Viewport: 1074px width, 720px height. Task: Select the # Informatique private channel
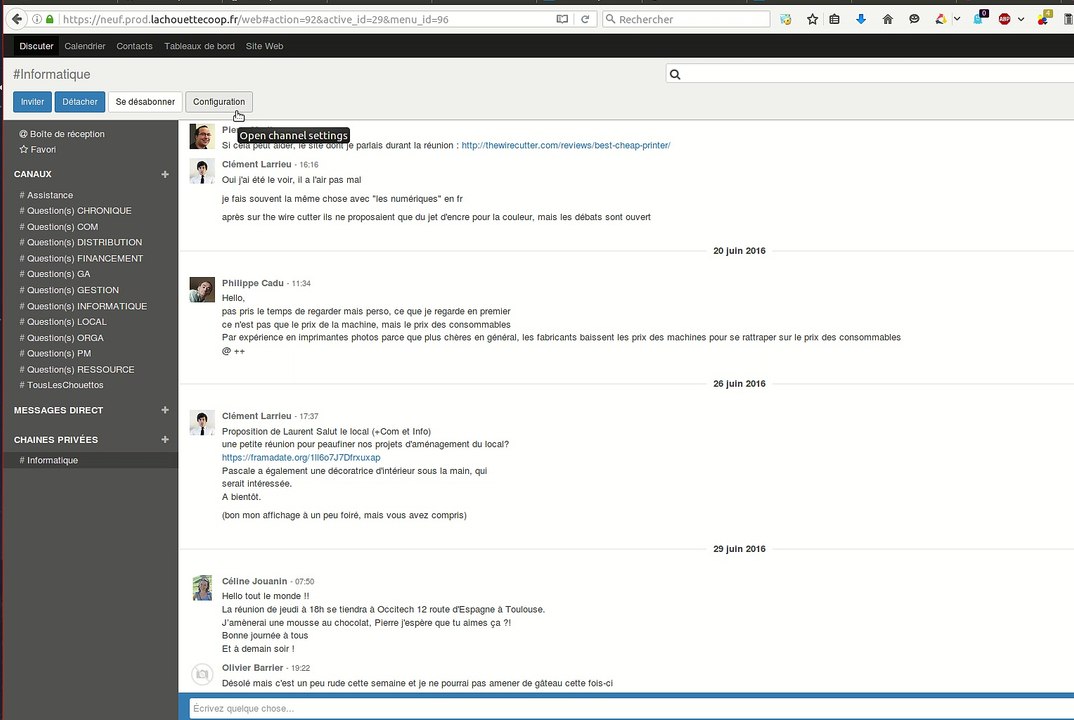(x=90, y=460)
